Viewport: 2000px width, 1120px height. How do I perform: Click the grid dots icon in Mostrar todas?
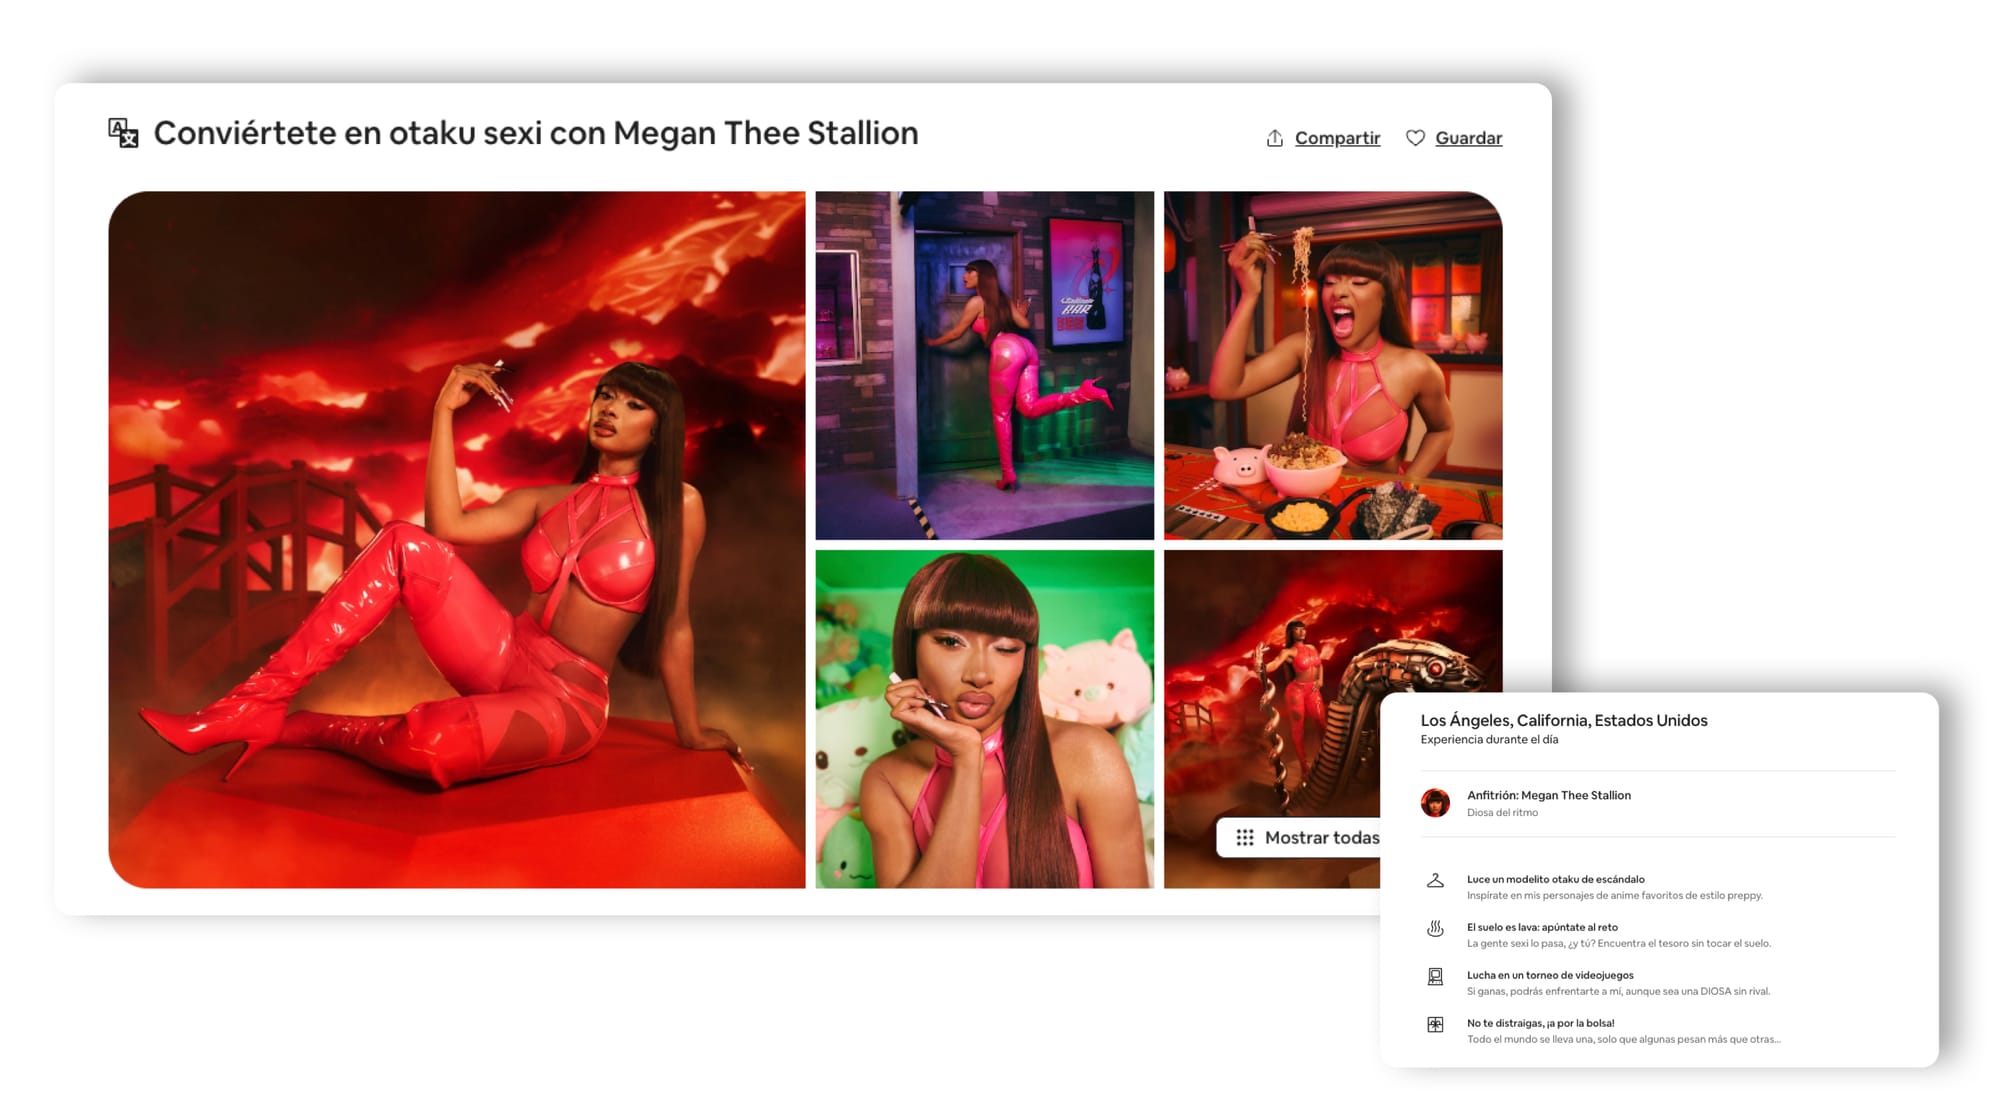tap(1244, 837)
